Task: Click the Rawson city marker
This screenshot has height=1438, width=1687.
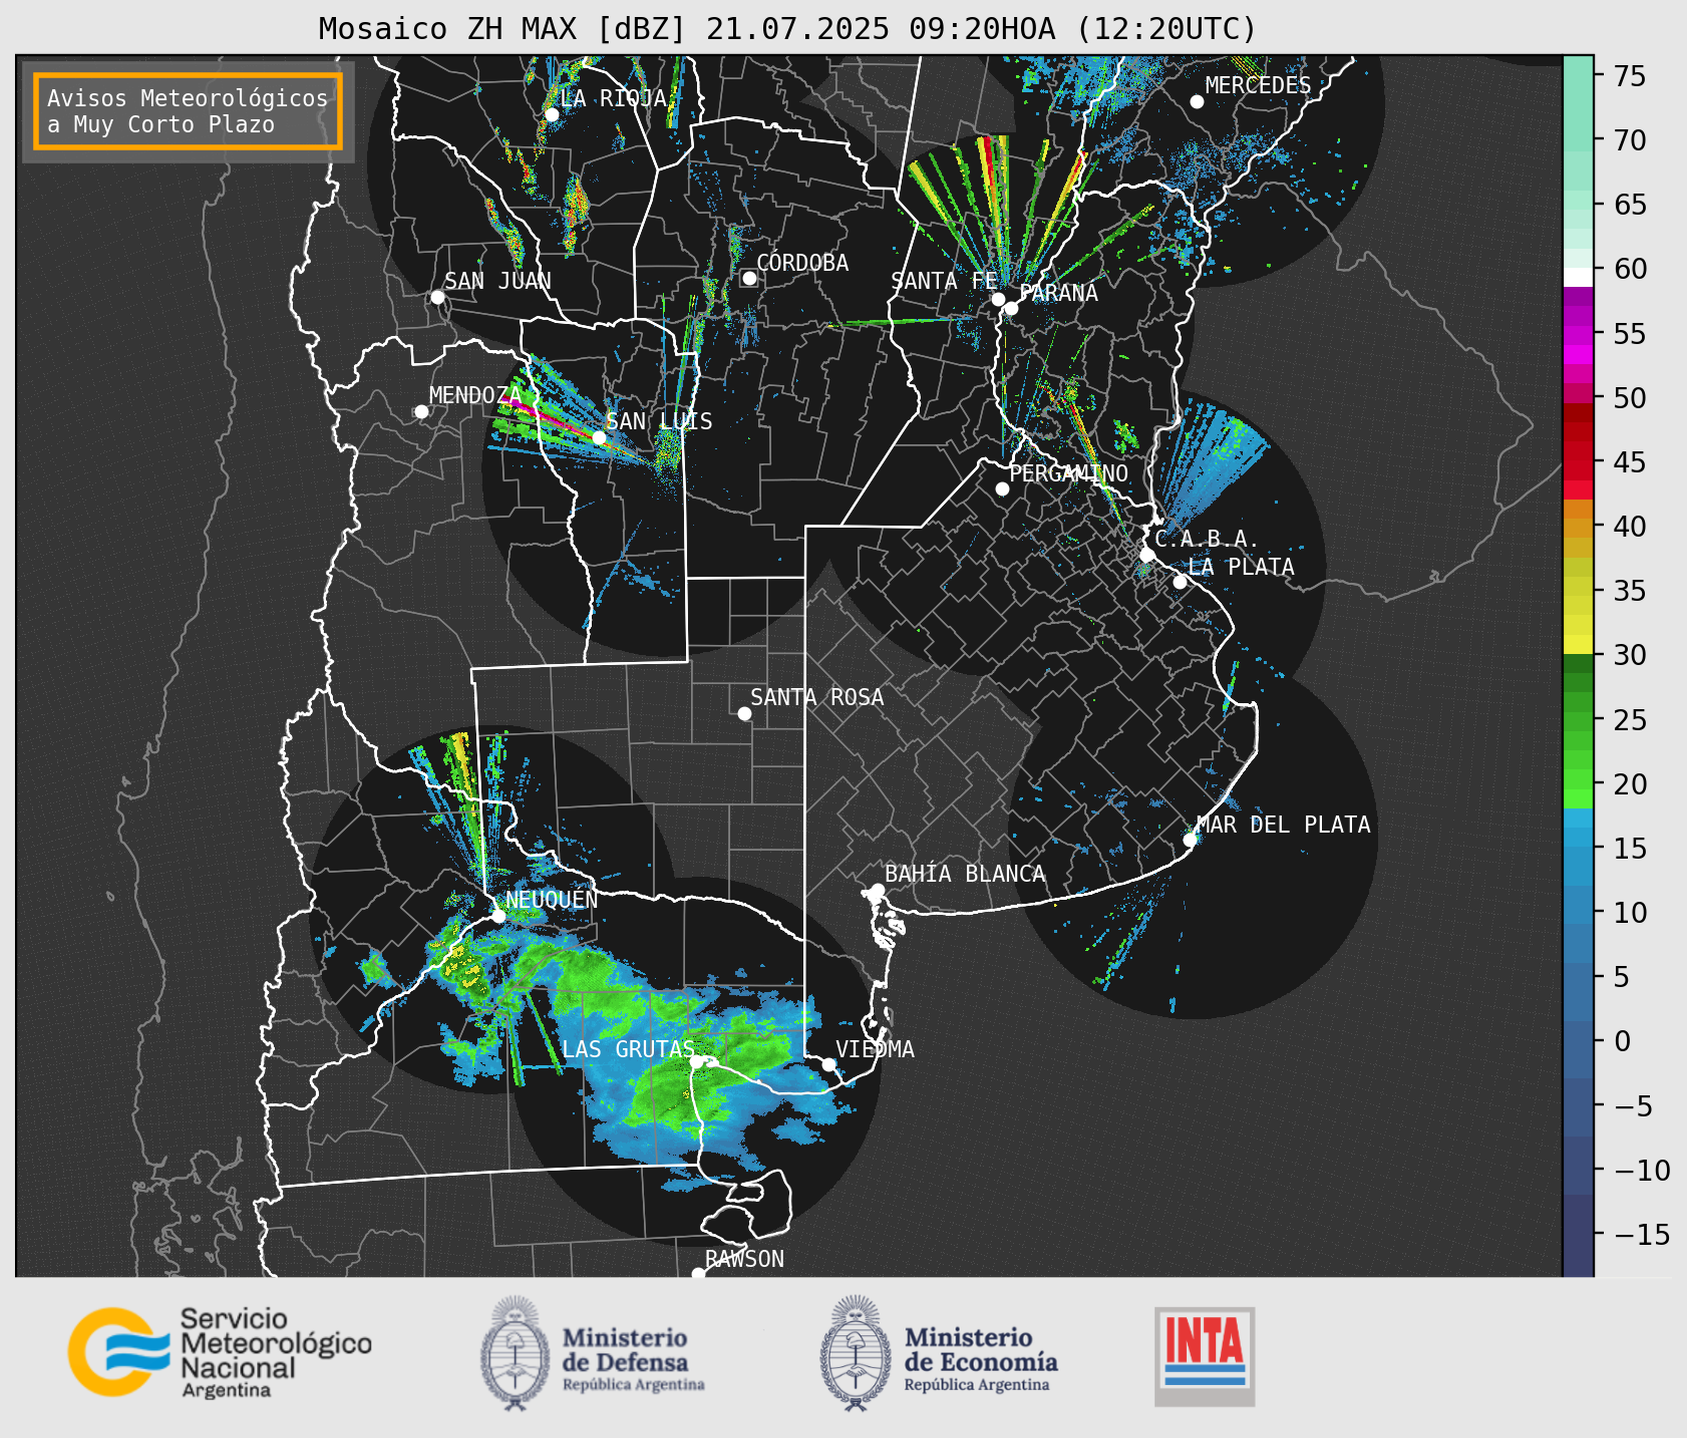Action: click(x=698, y=1273)
